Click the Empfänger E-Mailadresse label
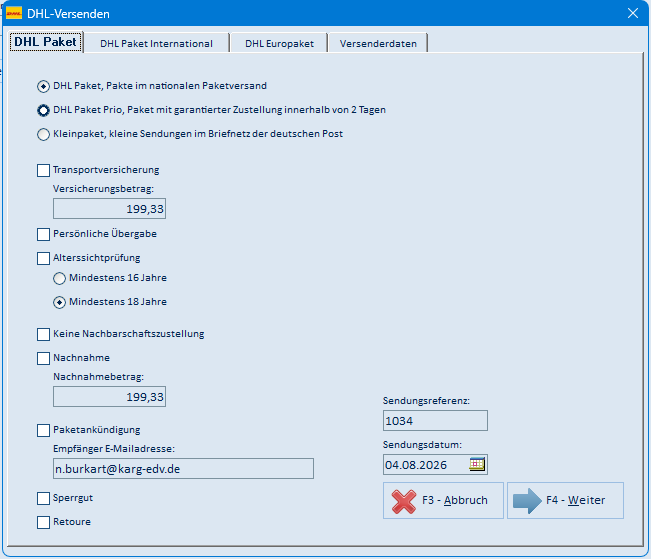651x559 pixels. click(x=114, y=449)
